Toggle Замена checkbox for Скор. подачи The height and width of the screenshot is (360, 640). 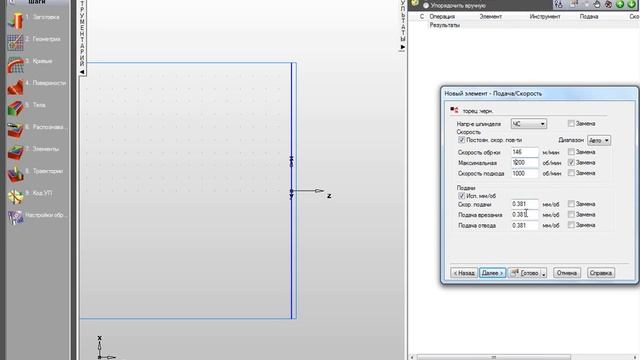coord(571,204)
